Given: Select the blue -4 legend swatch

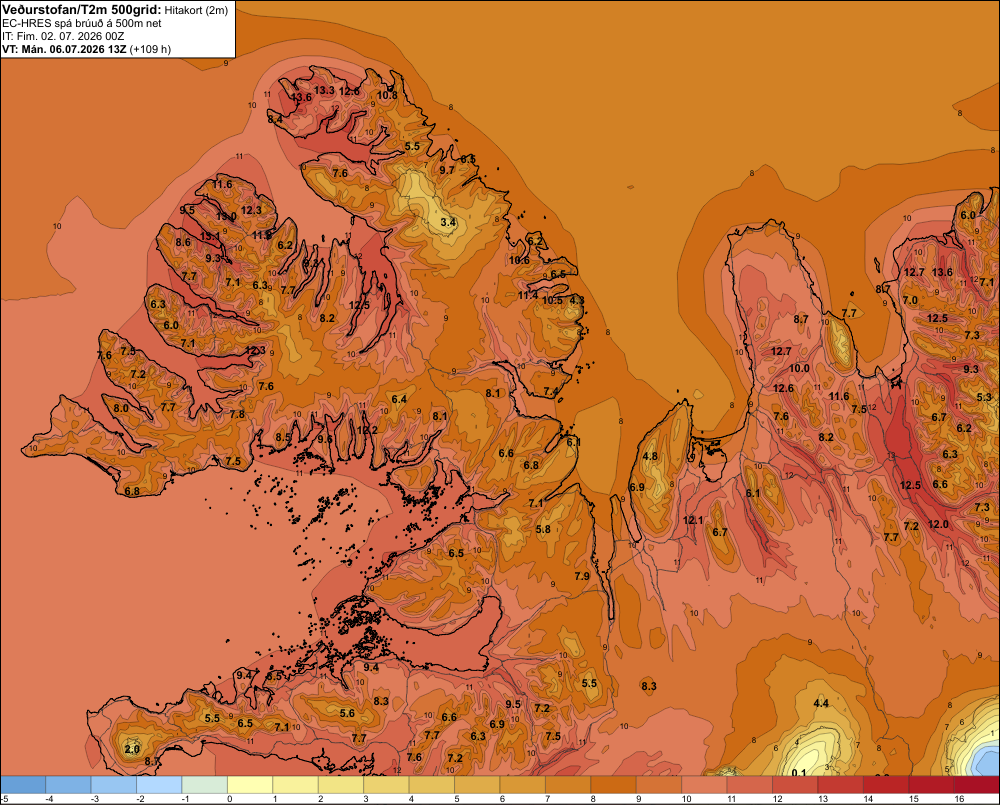Looking at the screenshot, I should point(68,784).
